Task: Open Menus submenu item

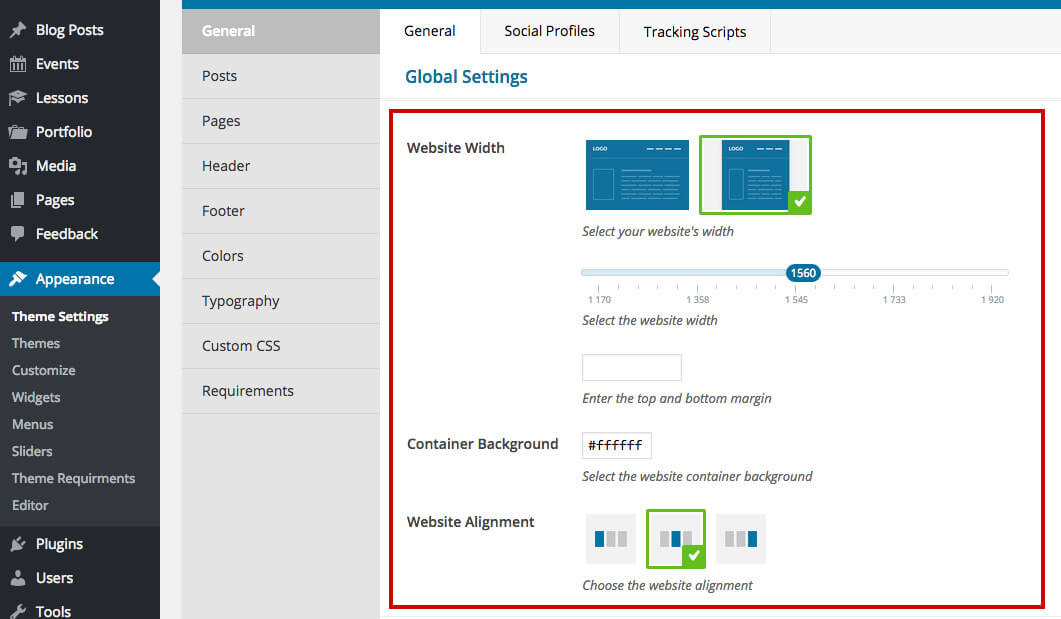Action: 32,424
